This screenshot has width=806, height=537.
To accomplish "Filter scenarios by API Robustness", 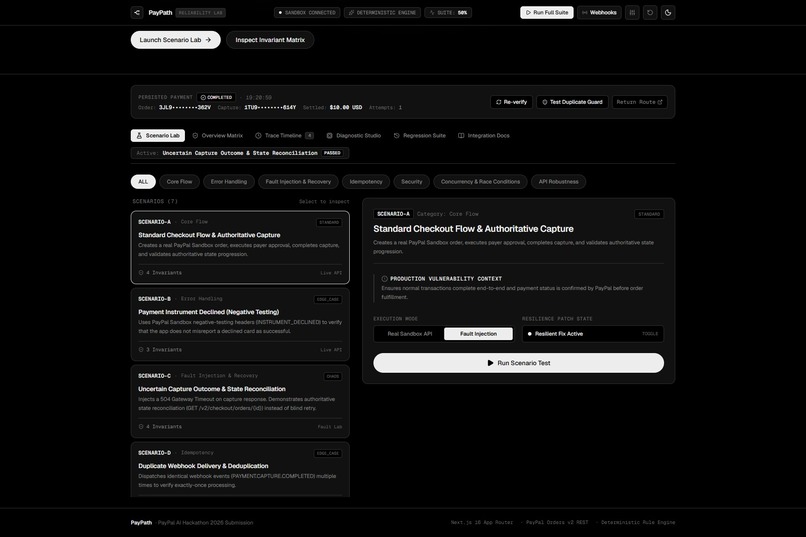I will point(558,181).
